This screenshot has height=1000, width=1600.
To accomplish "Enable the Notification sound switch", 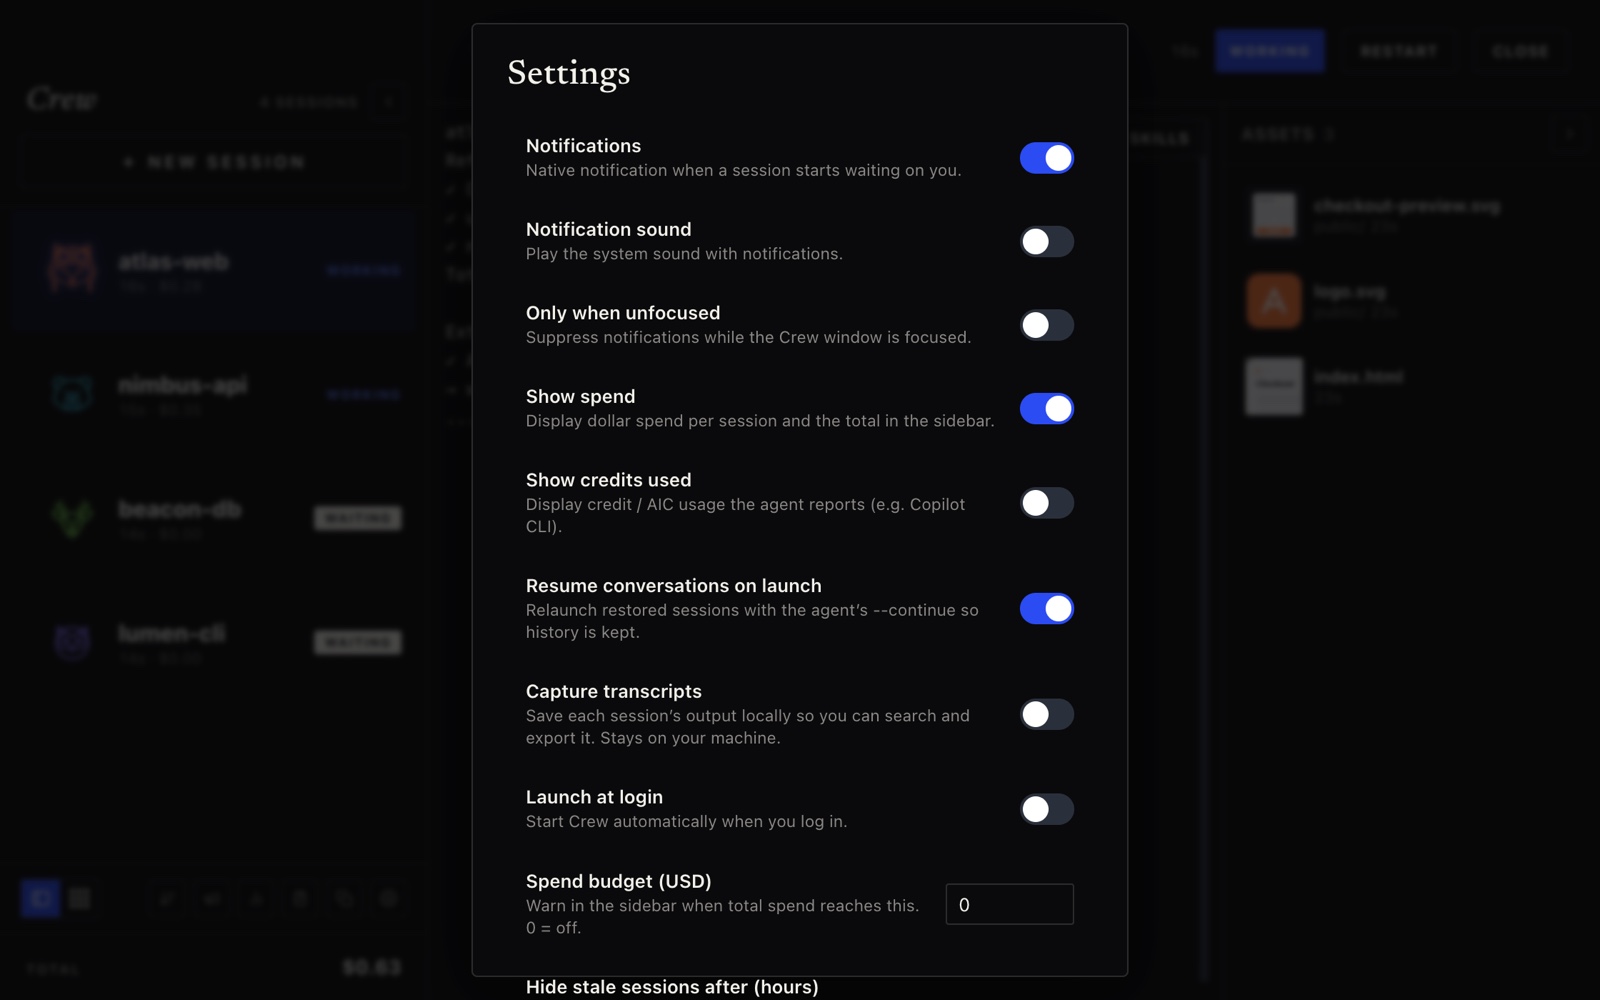I will pyautogui.click(x=1046, y=241).
